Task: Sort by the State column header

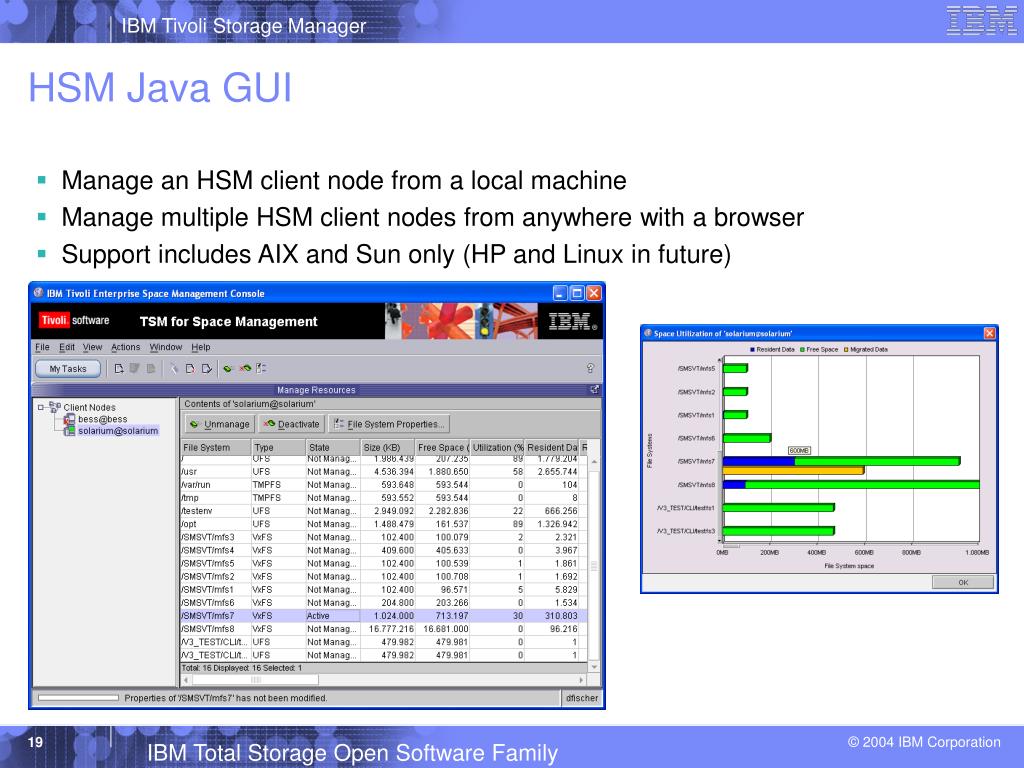Action: tap(332, 447)
